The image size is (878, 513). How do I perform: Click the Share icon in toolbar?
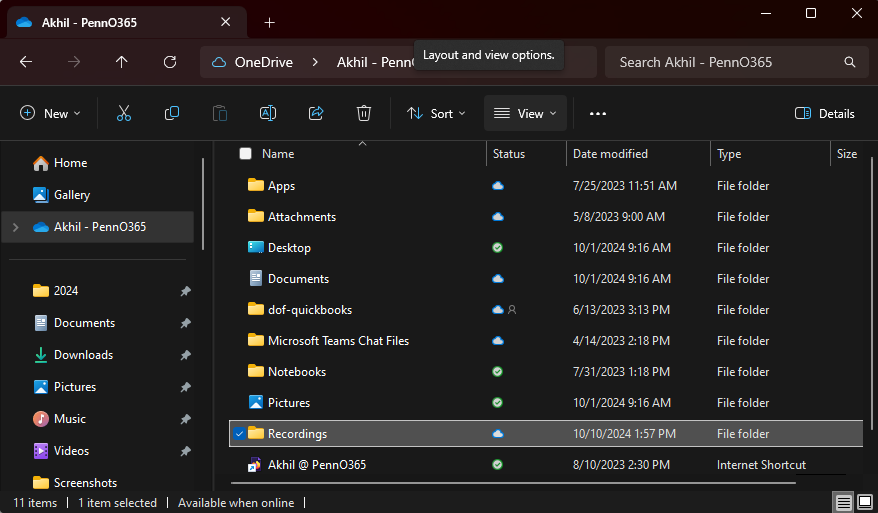tap(316, 113)
